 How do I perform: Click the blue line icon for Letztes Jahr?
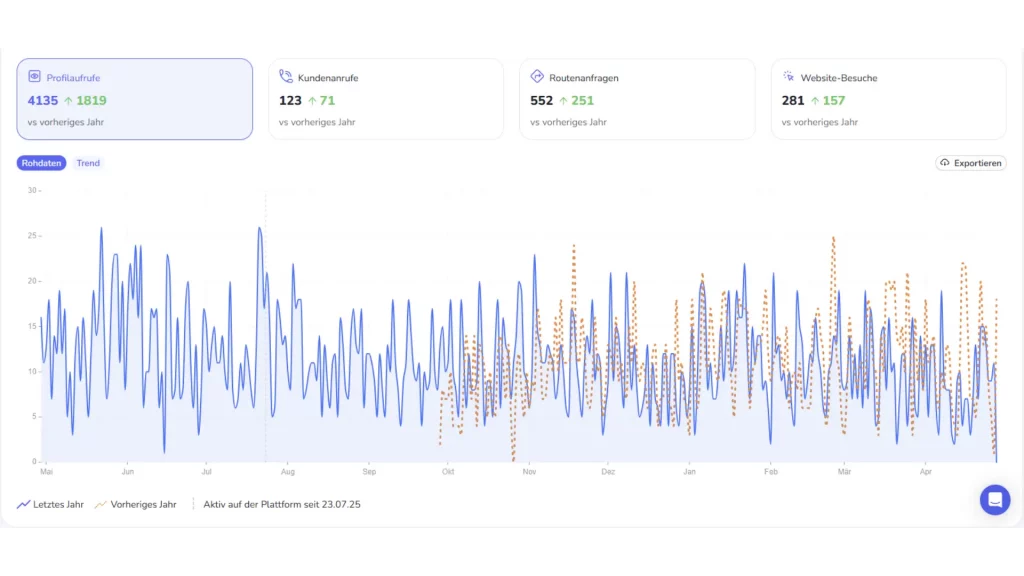click(24, 505)
